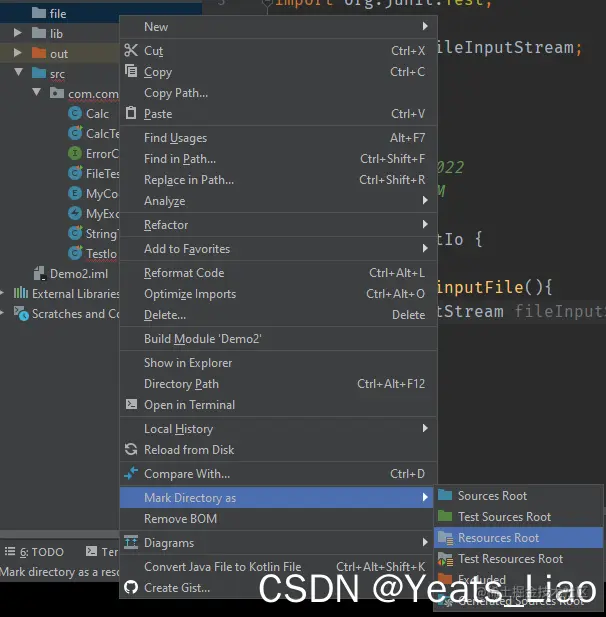This screenshot has height=617, width=606.
Task: Choose Copy Path... from the context menu
Action: (278, 93)
